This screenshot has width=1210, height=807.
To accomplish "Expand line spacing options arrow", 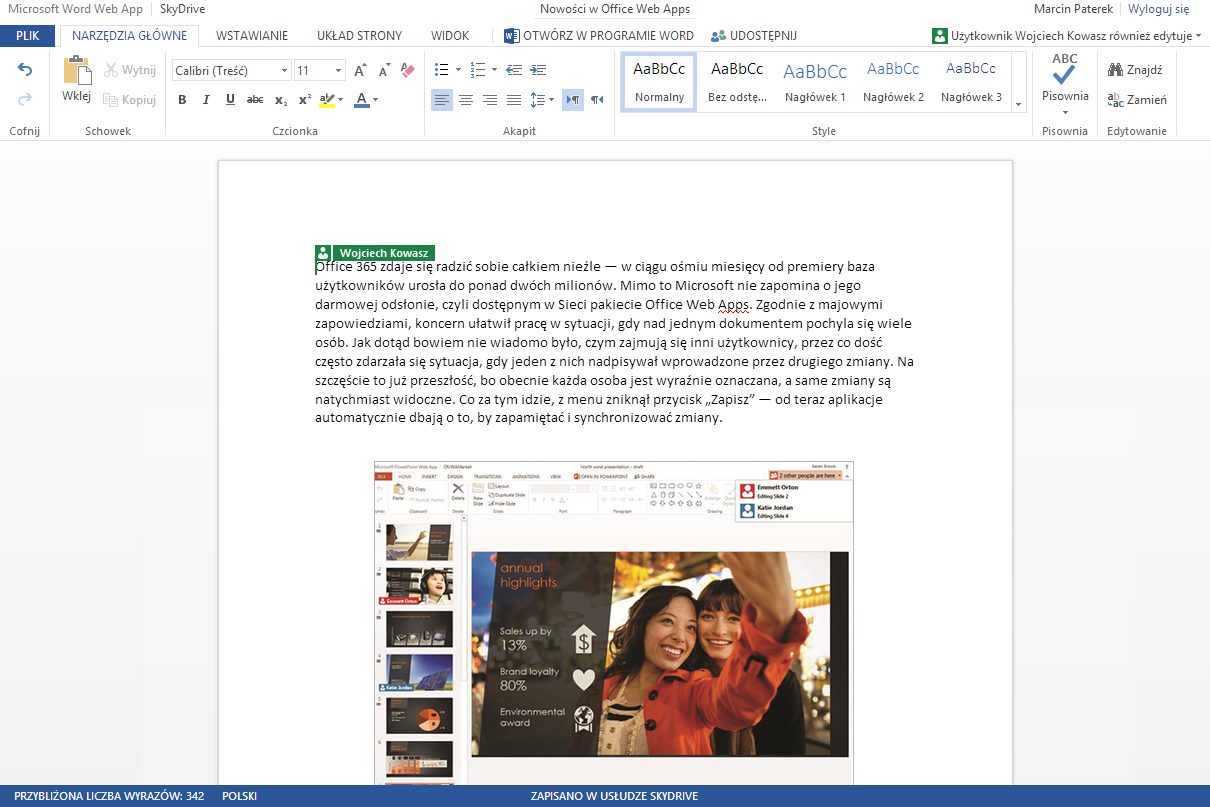I will pos(551,99).
